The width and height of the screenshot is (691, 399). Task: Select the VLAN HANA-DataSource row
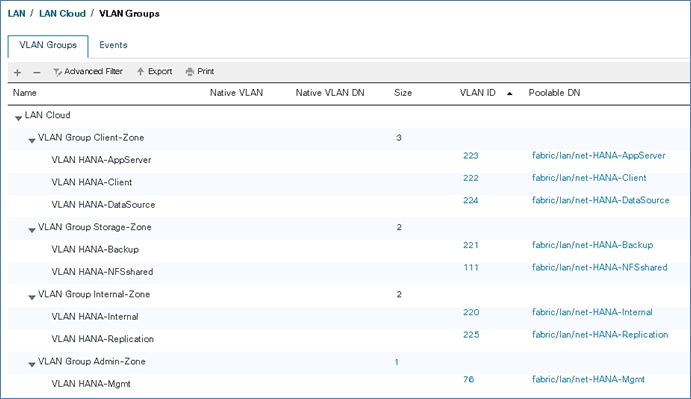pos(349,205)
